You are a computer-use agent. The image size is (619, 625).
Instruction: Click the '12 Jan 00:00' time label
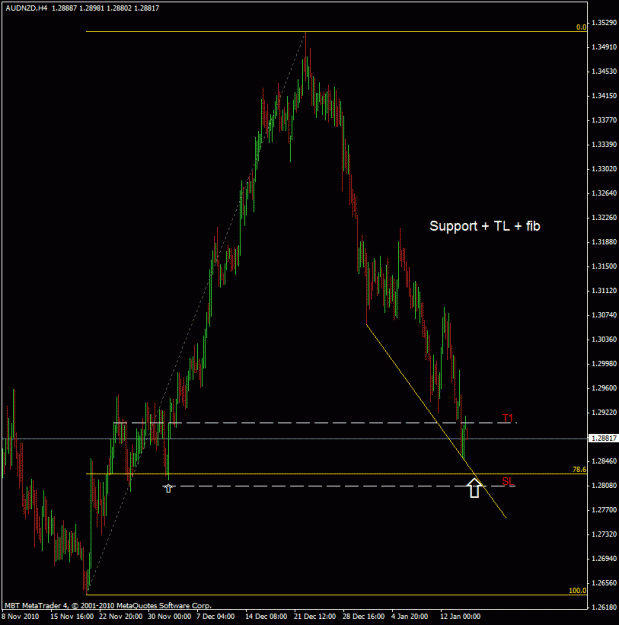click(x=460, y=616)
